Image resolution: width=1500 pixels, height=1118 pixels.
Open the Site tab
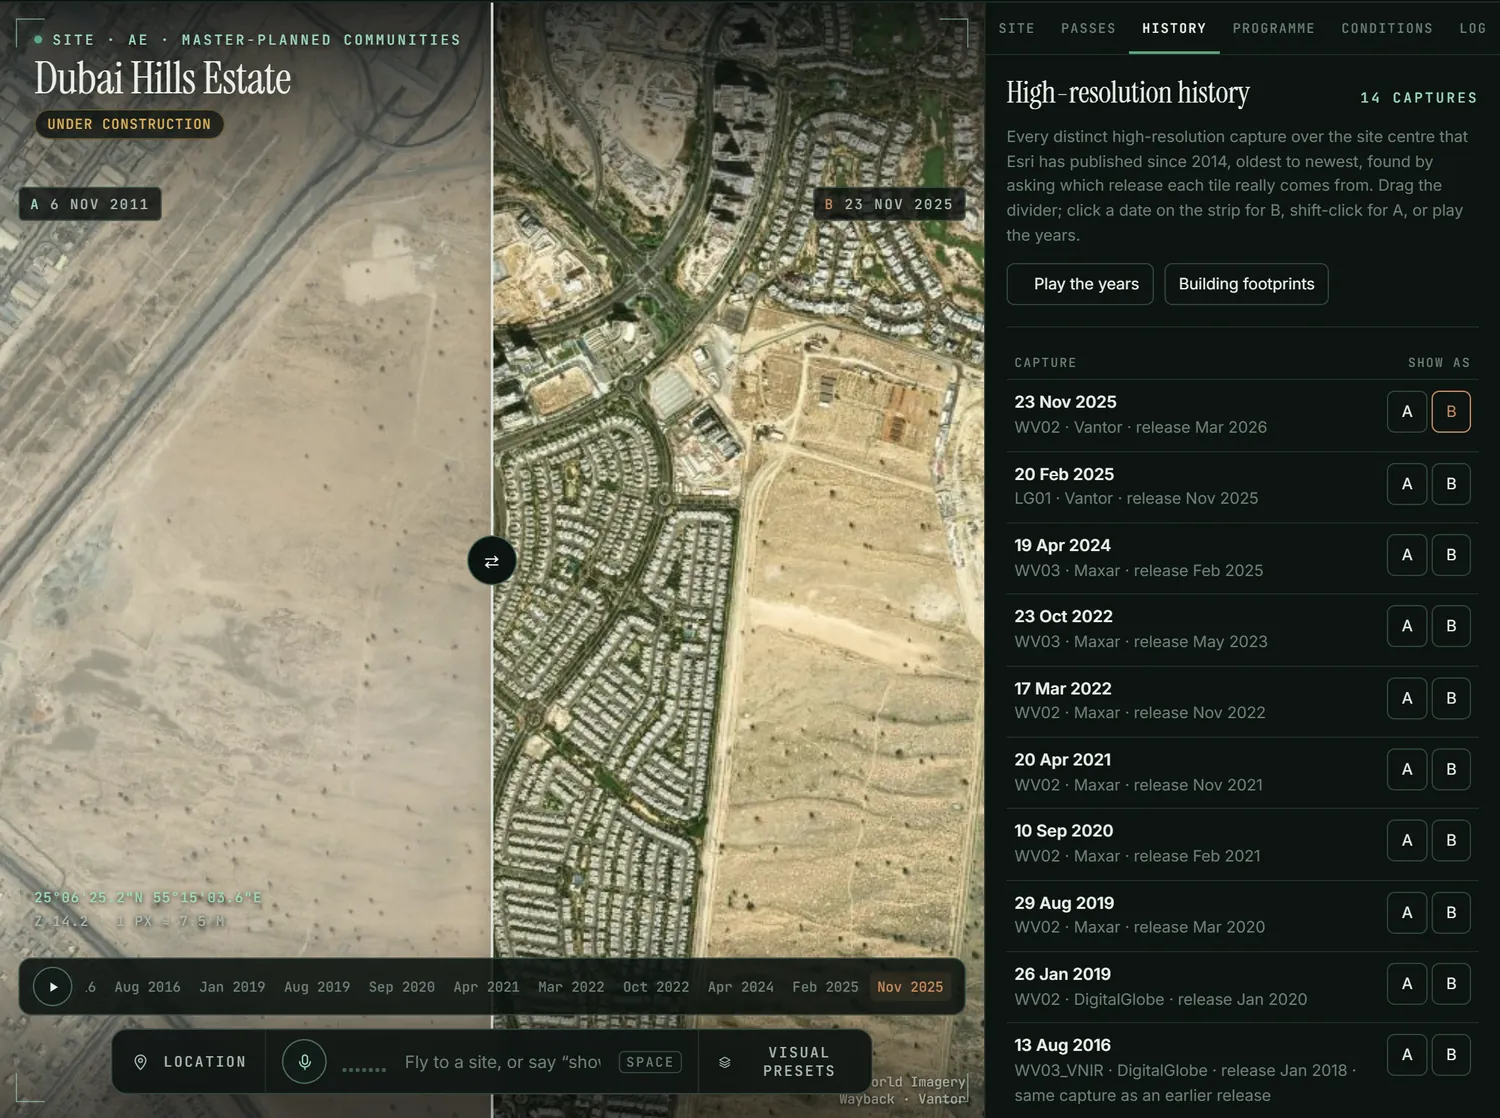tap(1017, 28)
